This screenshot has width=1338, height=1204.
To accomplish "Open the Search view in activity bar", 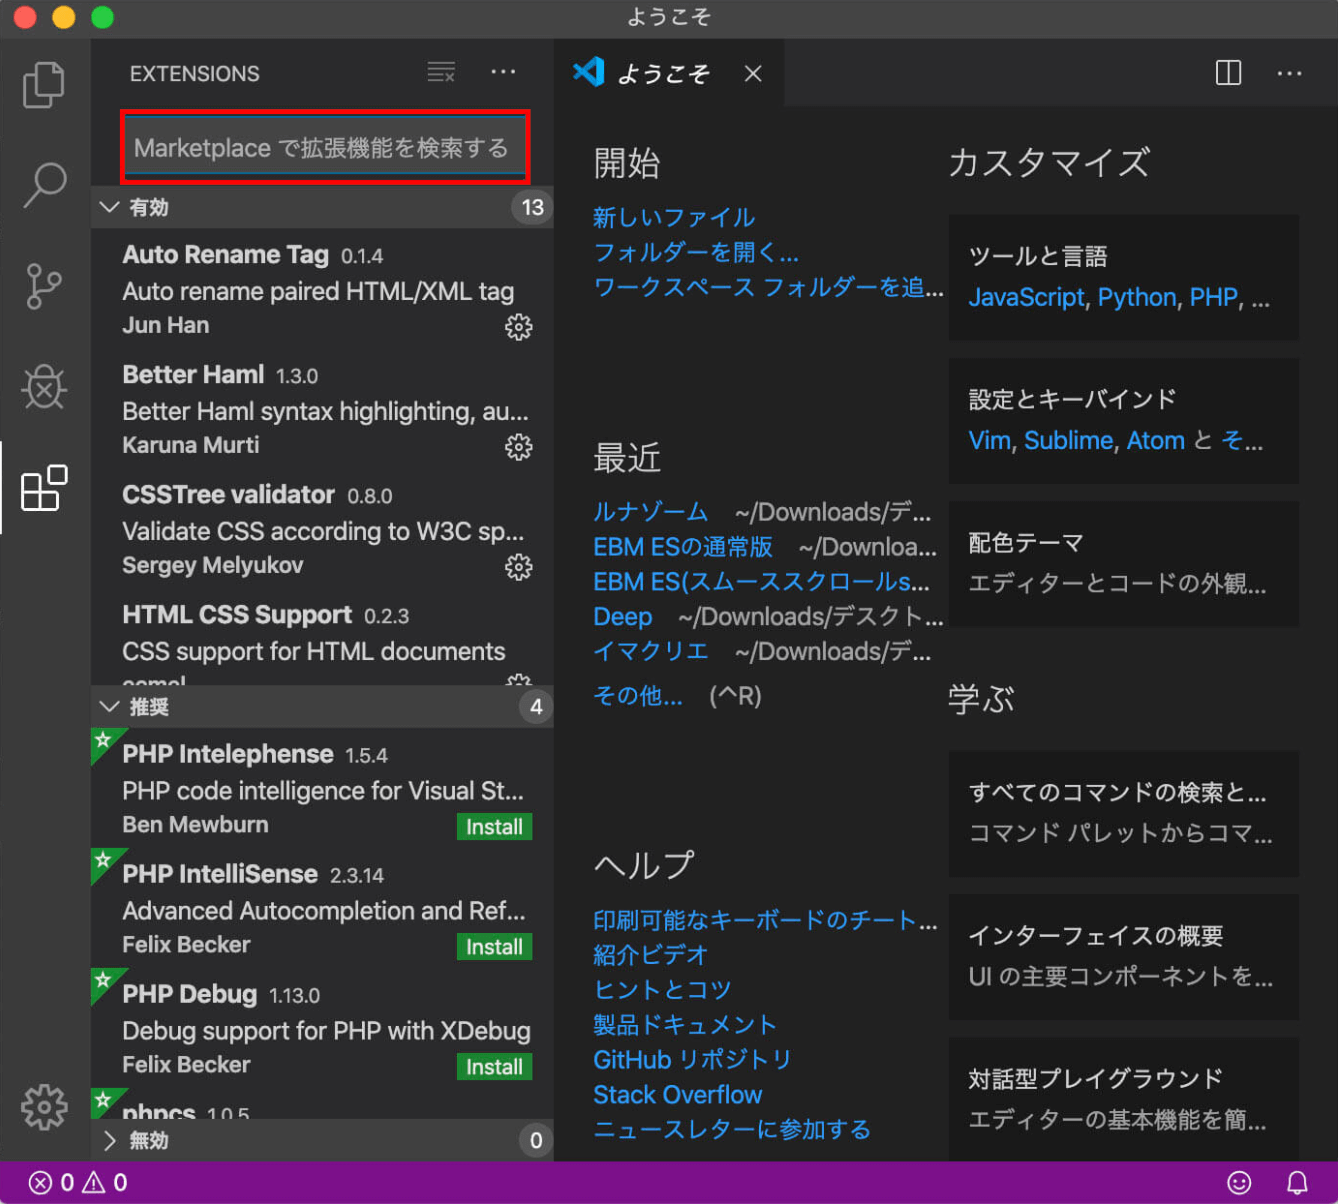I will point(44,185).
